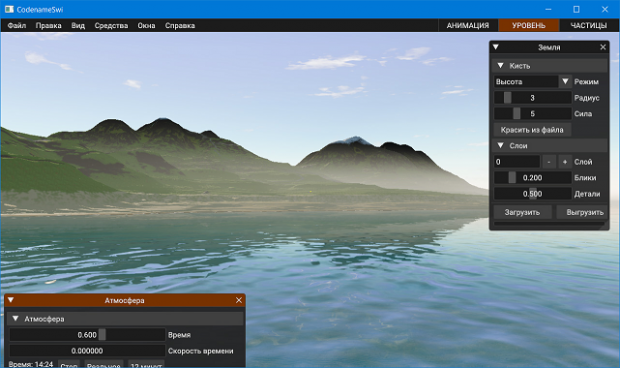The width and height of the screenshot is (620, 368).
Task: Open the Файл menu
Action: click(17, 25)
